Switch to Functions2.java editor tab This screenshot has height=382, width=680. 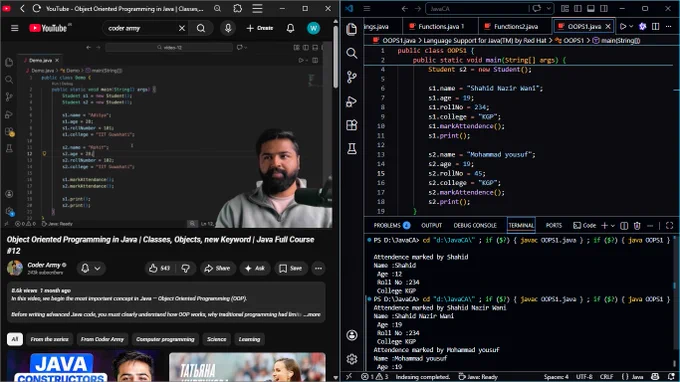[x=515, y=26]
